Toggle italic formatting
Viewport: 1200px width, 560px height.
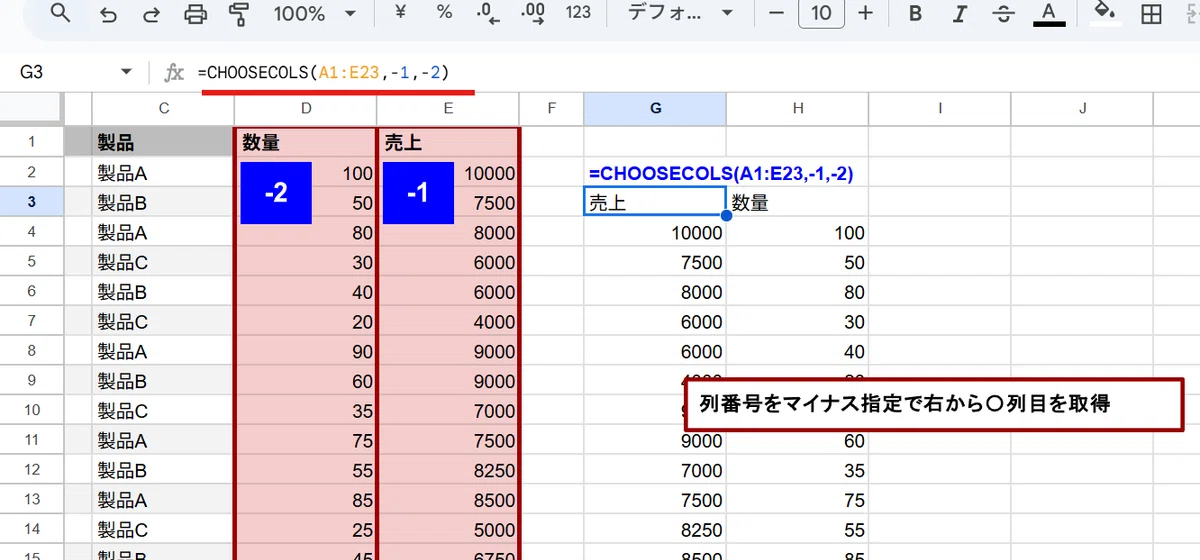click(x=959, y=13)
